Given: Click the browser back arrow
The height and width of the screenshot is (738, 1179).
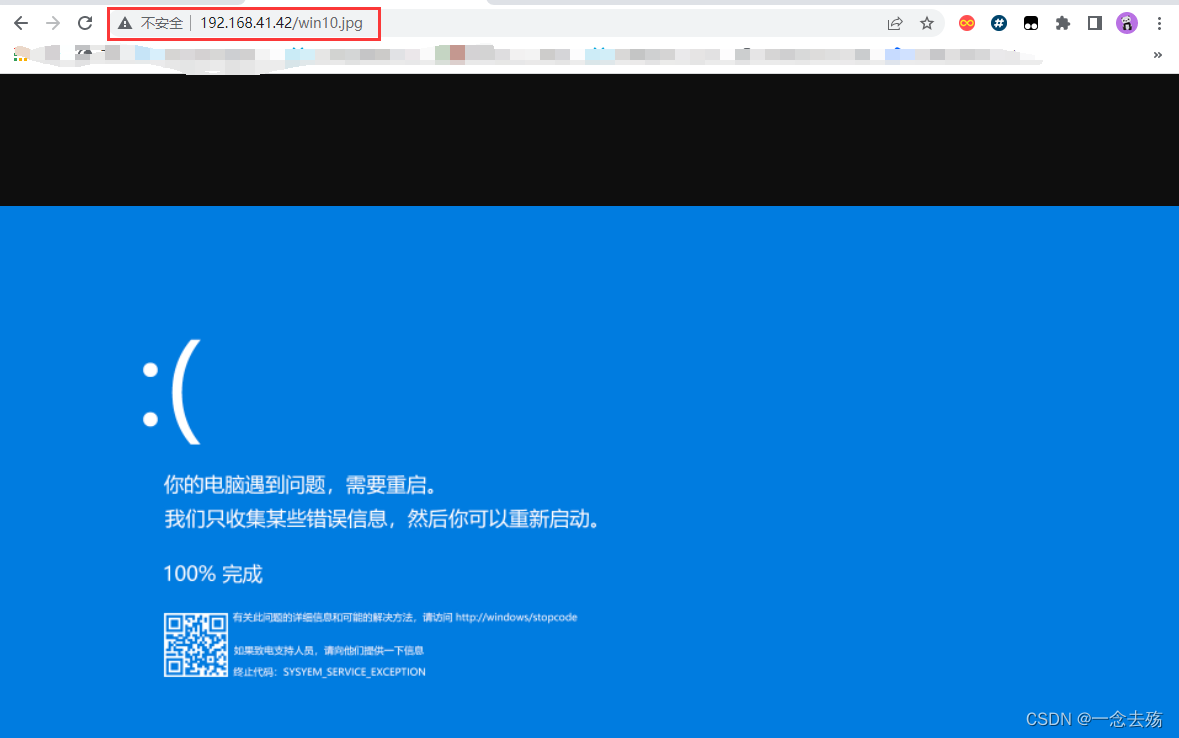Looking at the screenshot, I should click(20, 22).
